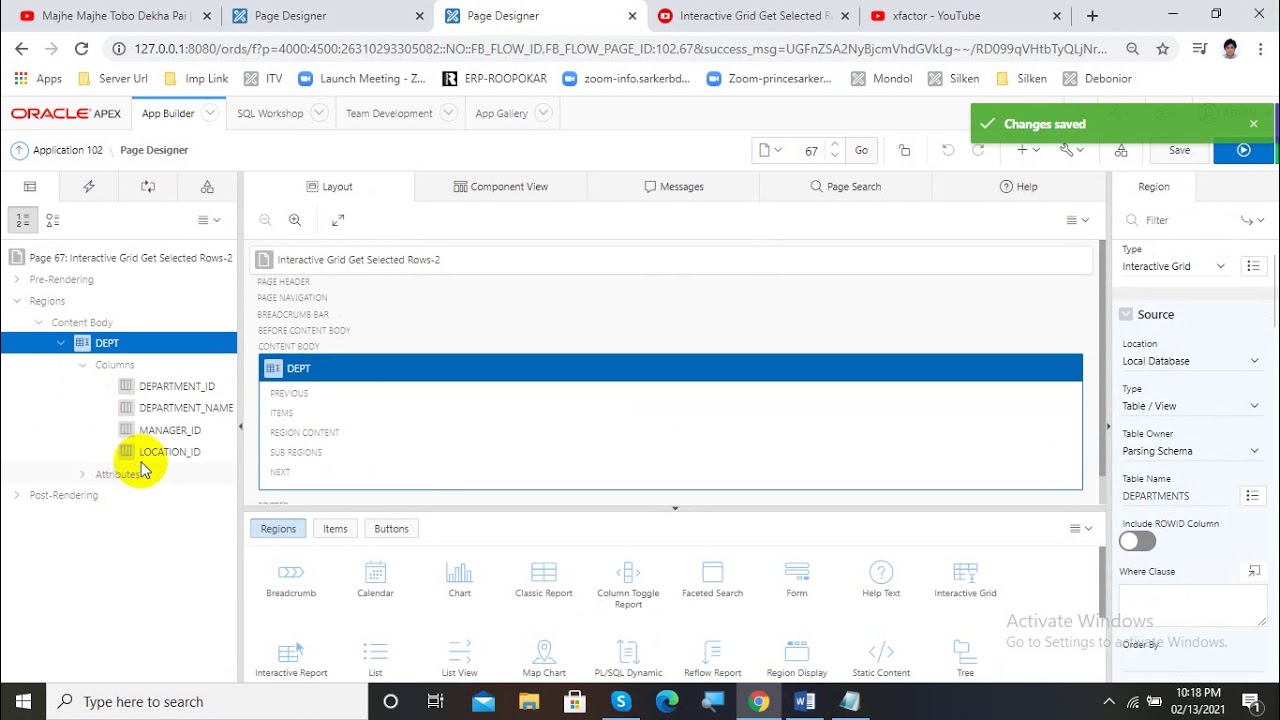Open the page selector dropdown
Screen dimensions: 1280x720
tap(770, 150)
